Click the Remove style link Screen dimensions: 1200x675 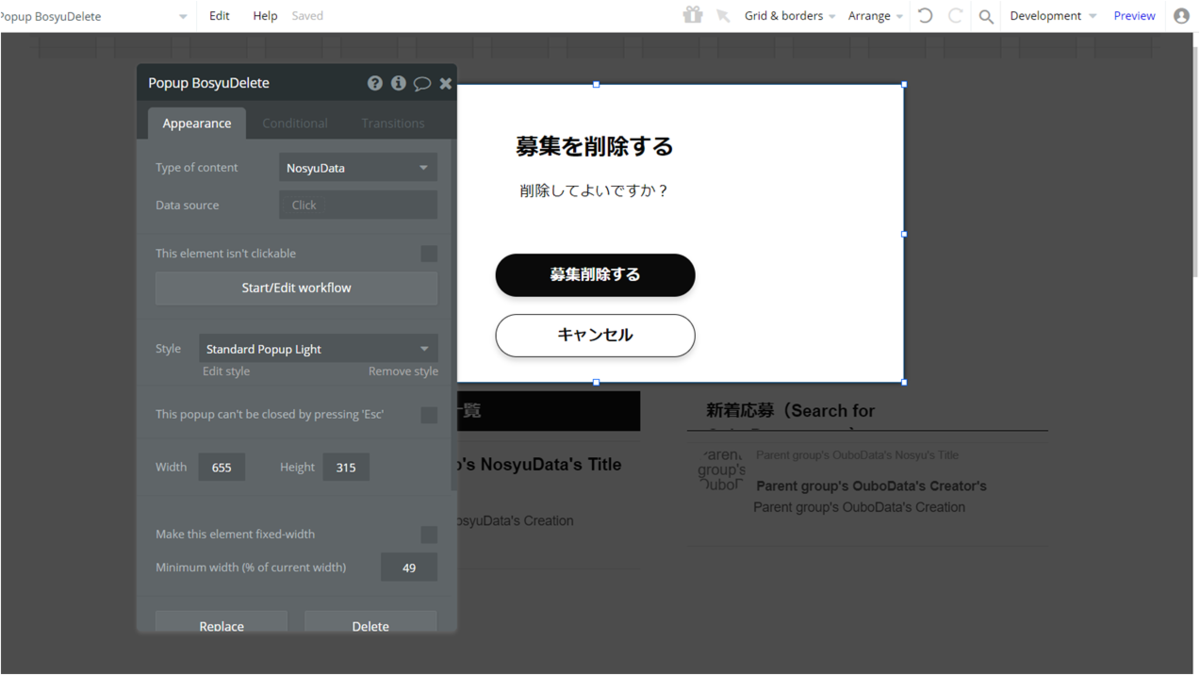tap(403, 371)
